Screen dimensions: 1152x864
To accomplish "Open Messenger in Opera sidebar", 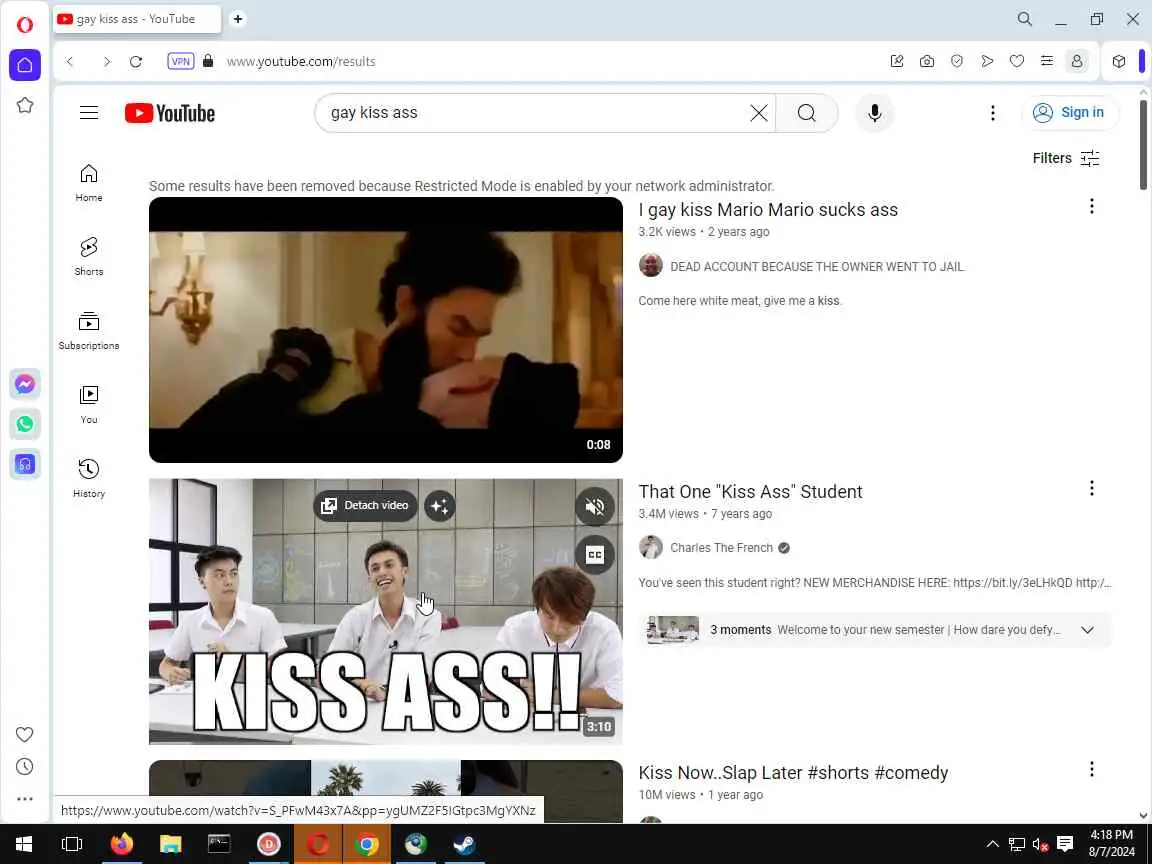I will [24, 384].
